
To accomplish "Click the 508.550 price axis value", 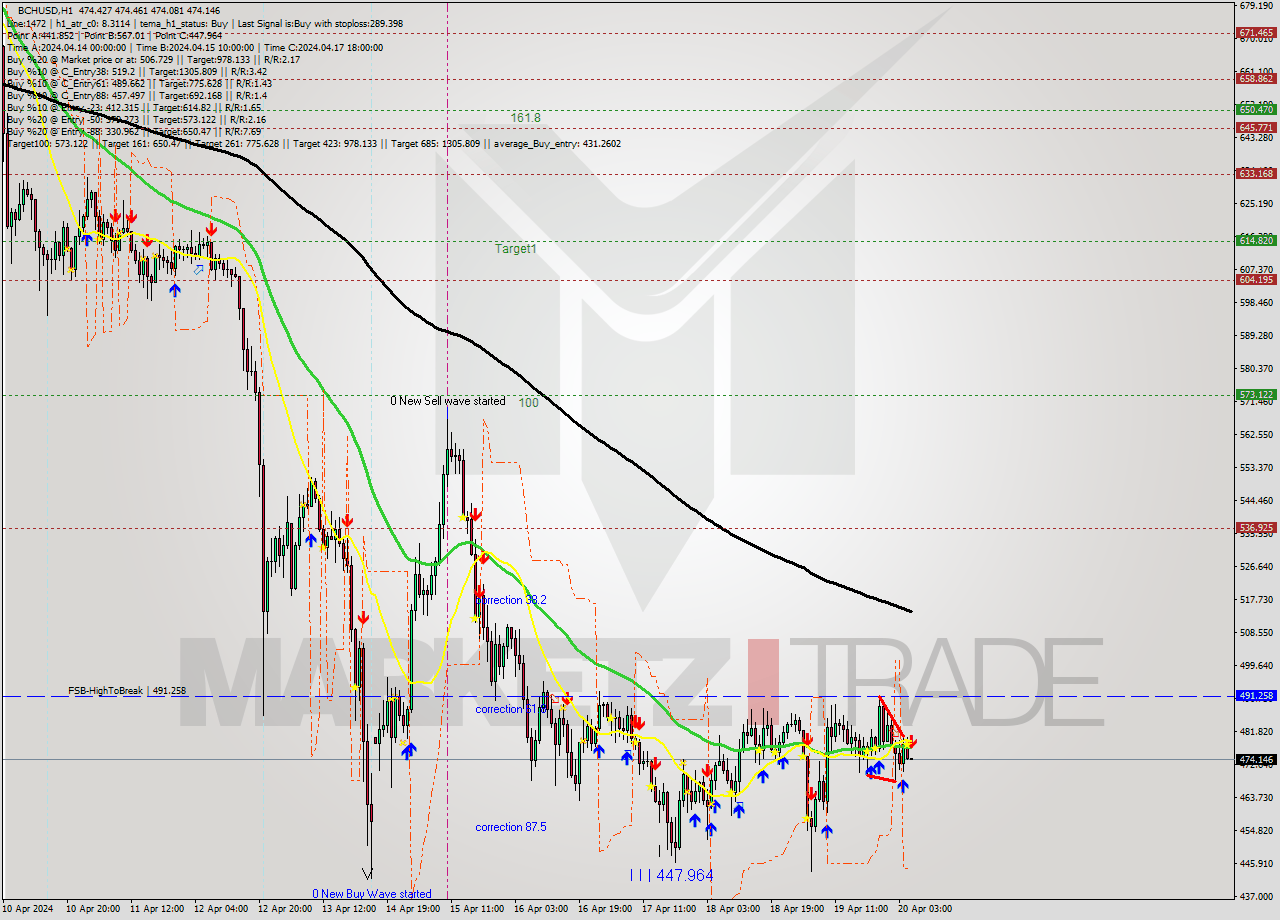I will tap(1255, 633).
